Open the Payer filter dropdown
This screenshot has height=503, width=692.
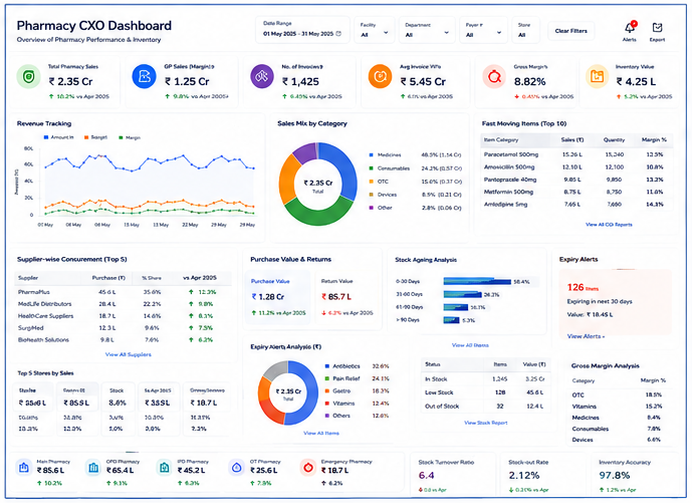tap(483, 30)
